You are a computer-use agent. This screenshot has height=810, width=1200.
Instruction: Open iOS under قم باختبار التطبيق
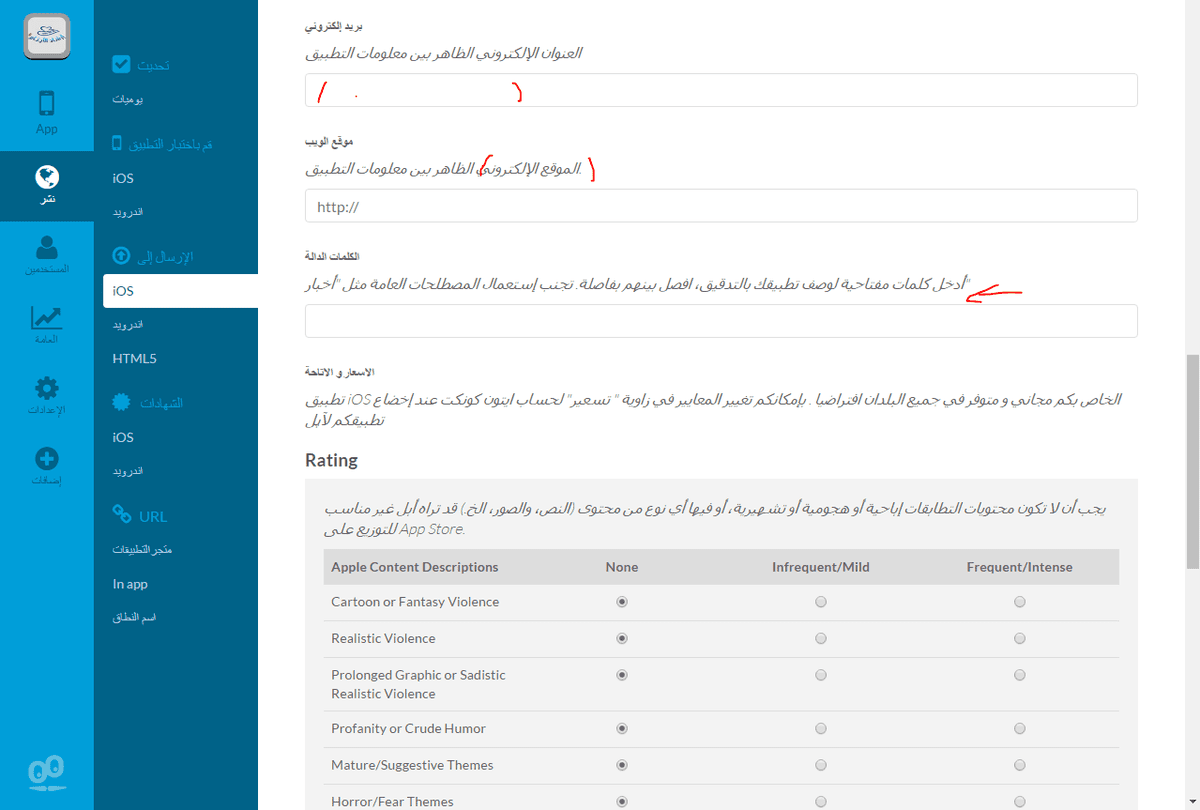[x=123, y=178]
